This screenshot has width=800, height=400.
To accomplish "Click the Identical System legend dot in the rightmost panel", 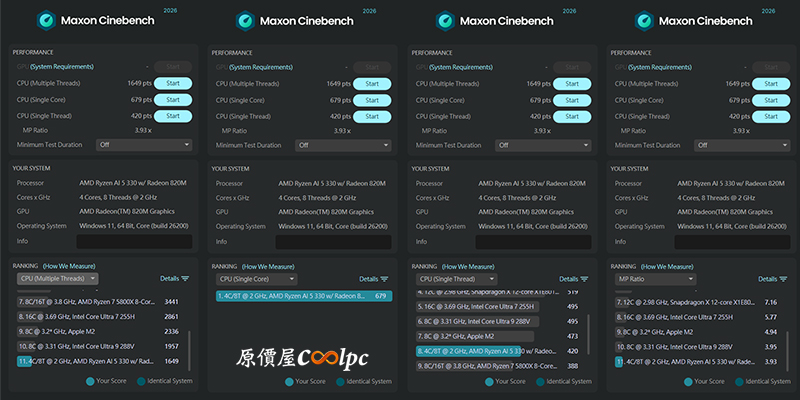I will (x=740, y=381).
